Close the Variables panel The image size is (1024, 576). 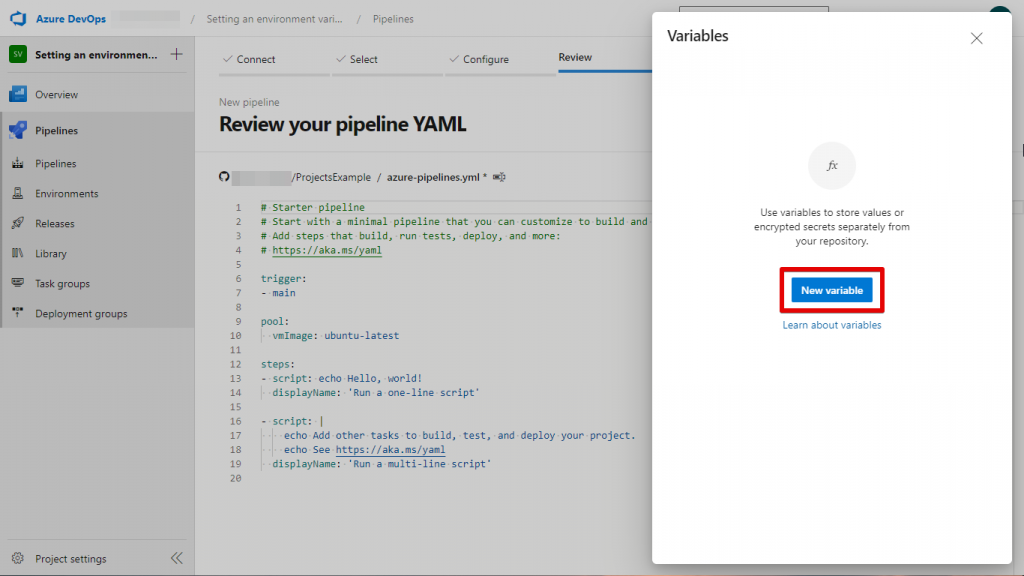pyautogui.click(x=977, y=38)
